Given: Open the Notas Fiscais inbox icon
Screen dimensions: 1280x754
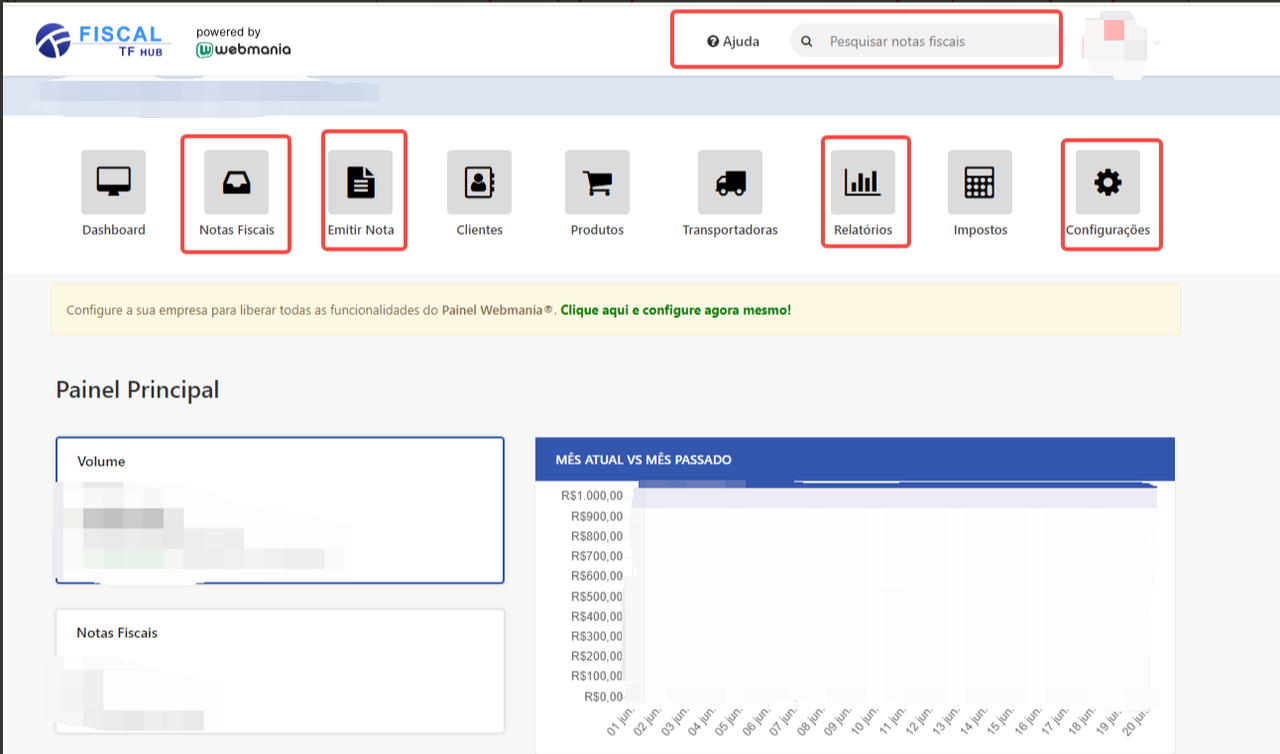Looking at the screenshot, I should 236,182.
